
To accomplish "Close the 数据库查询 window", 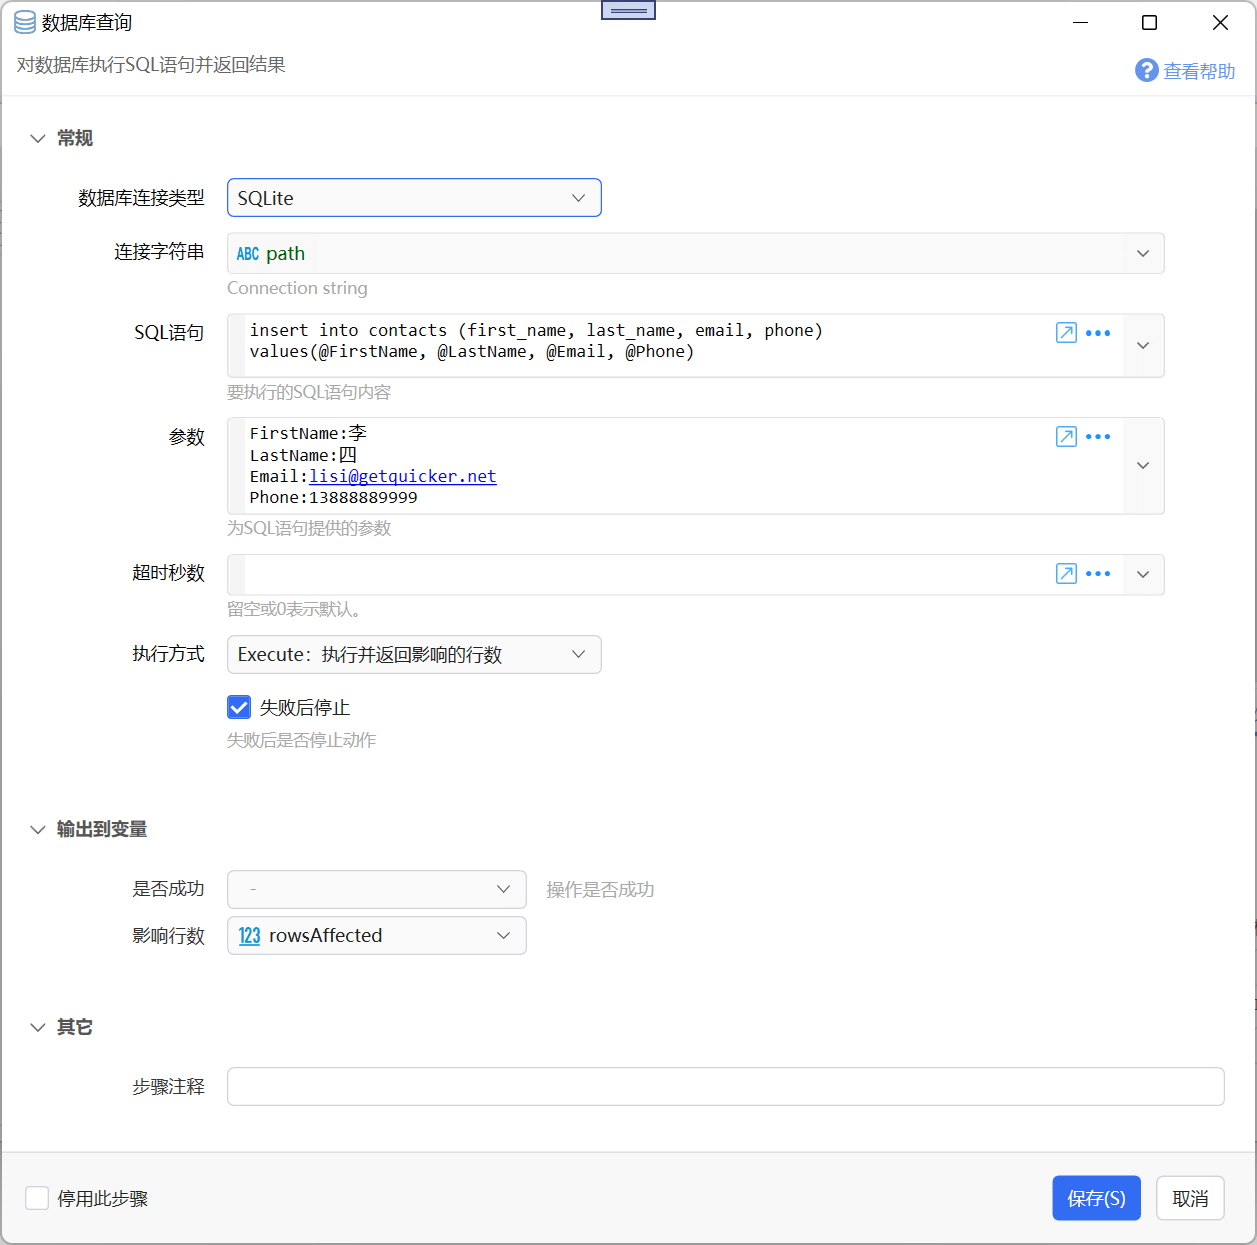I will pos(1220,22).
